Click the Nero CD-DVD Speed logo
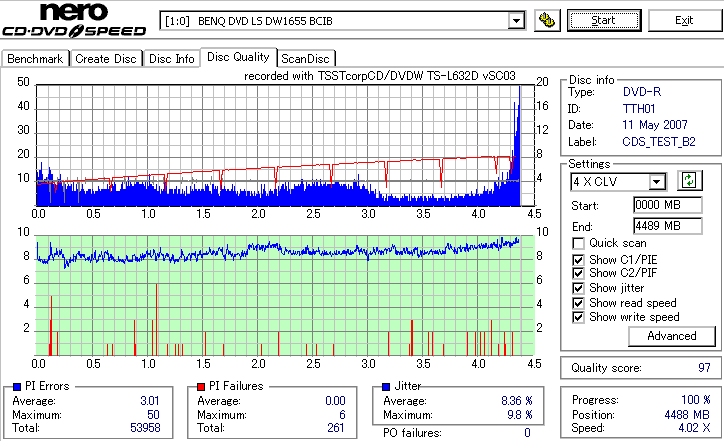 click(74, 19)
